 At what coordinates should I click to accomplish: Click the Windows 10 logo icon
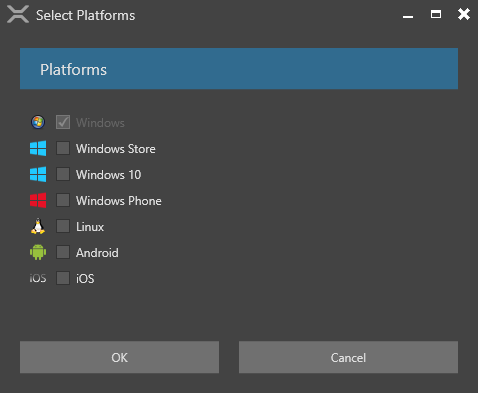tap(38, 174)
